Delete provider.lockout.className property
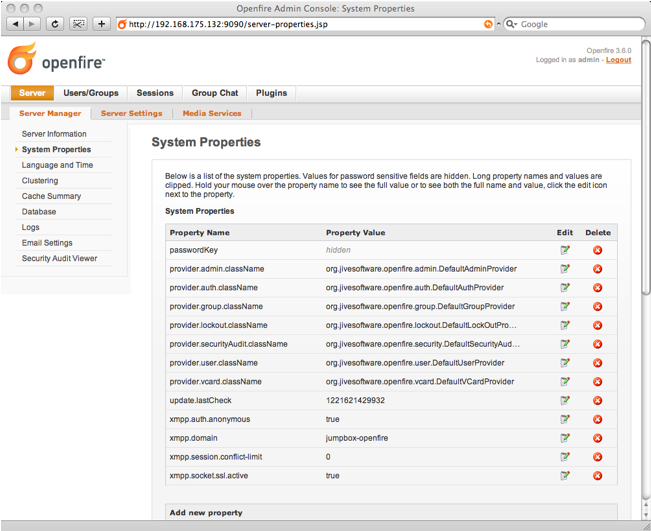Viewport: 651px width, 531px height. (x=597, y=325)
